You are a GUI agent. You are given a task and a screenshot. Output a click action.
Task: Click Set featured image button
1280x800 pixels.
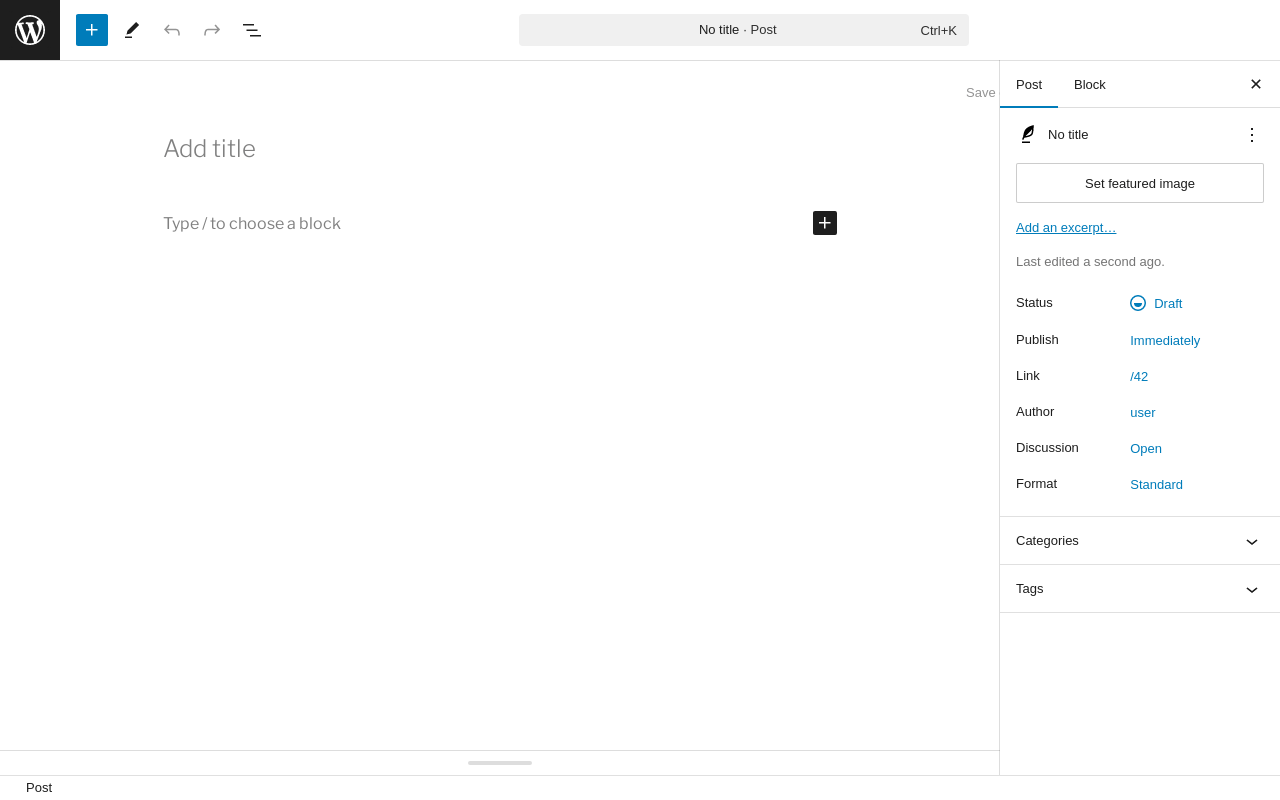[x=1140, y=183]
